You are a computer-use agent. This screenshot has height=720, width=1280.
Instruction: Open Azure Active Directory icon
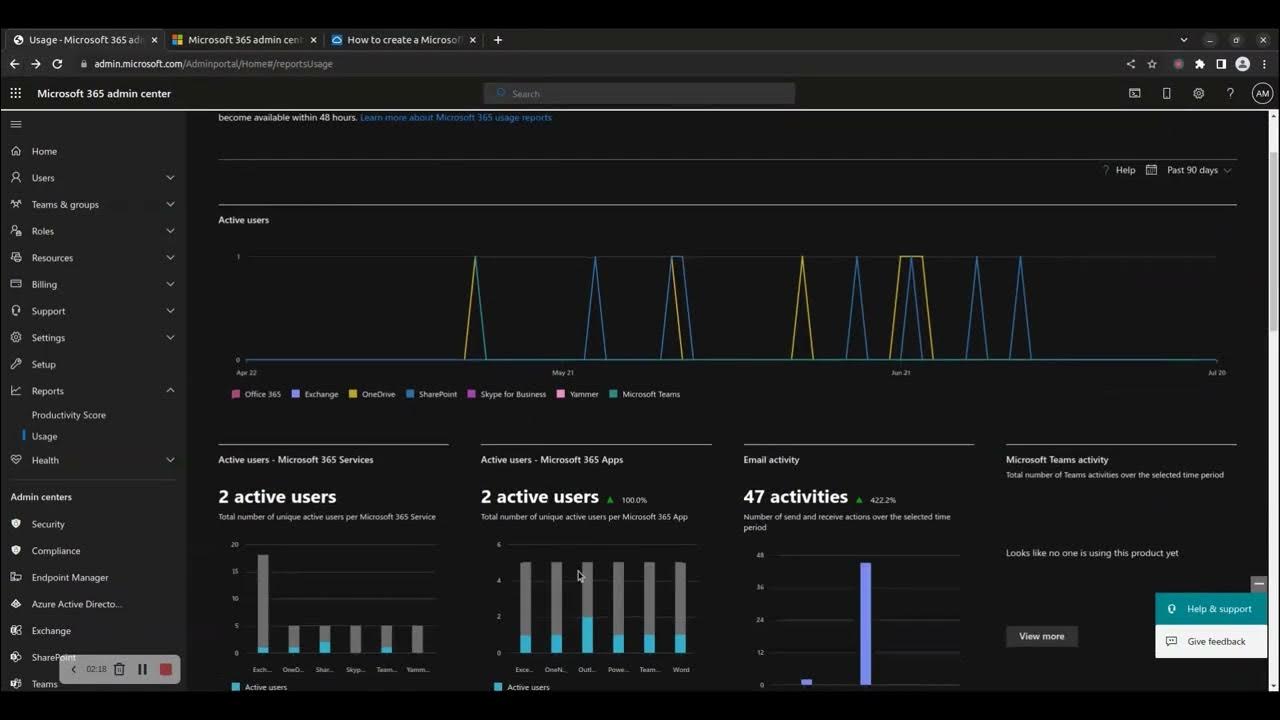click(x=16, y=604)
